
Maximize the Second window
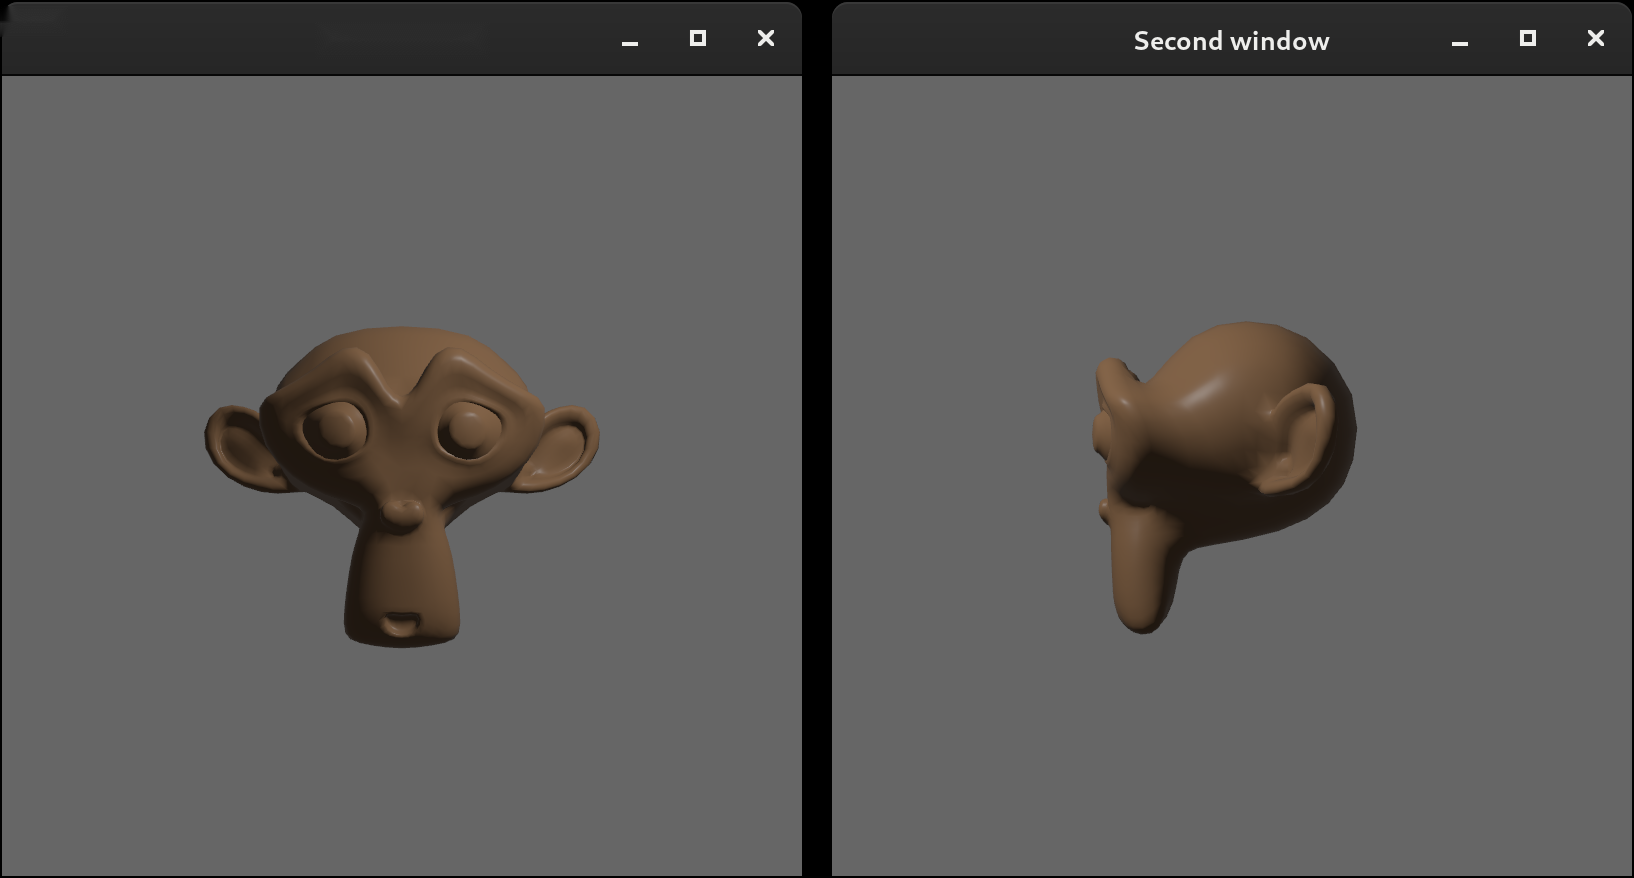[x=1528, y=38]
